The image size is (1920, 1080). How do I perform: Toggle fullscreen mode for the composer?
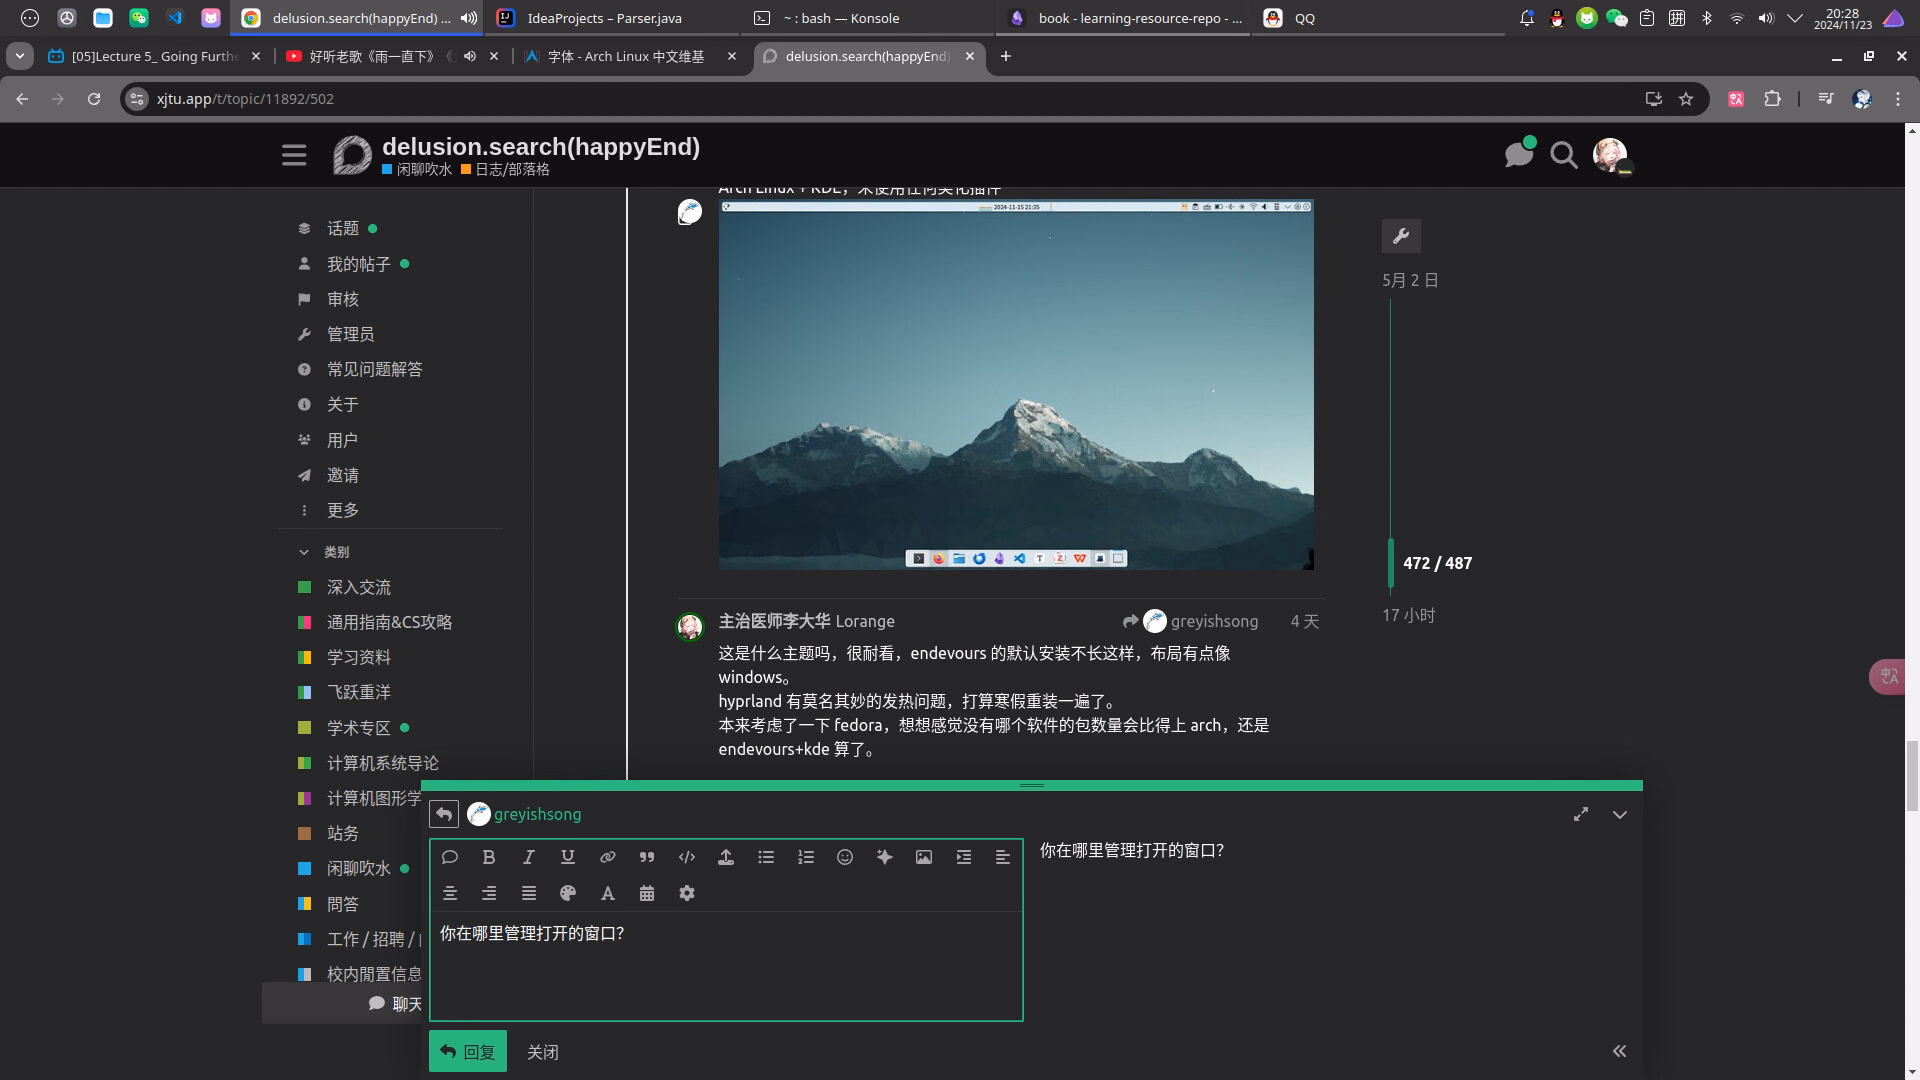1581,814
